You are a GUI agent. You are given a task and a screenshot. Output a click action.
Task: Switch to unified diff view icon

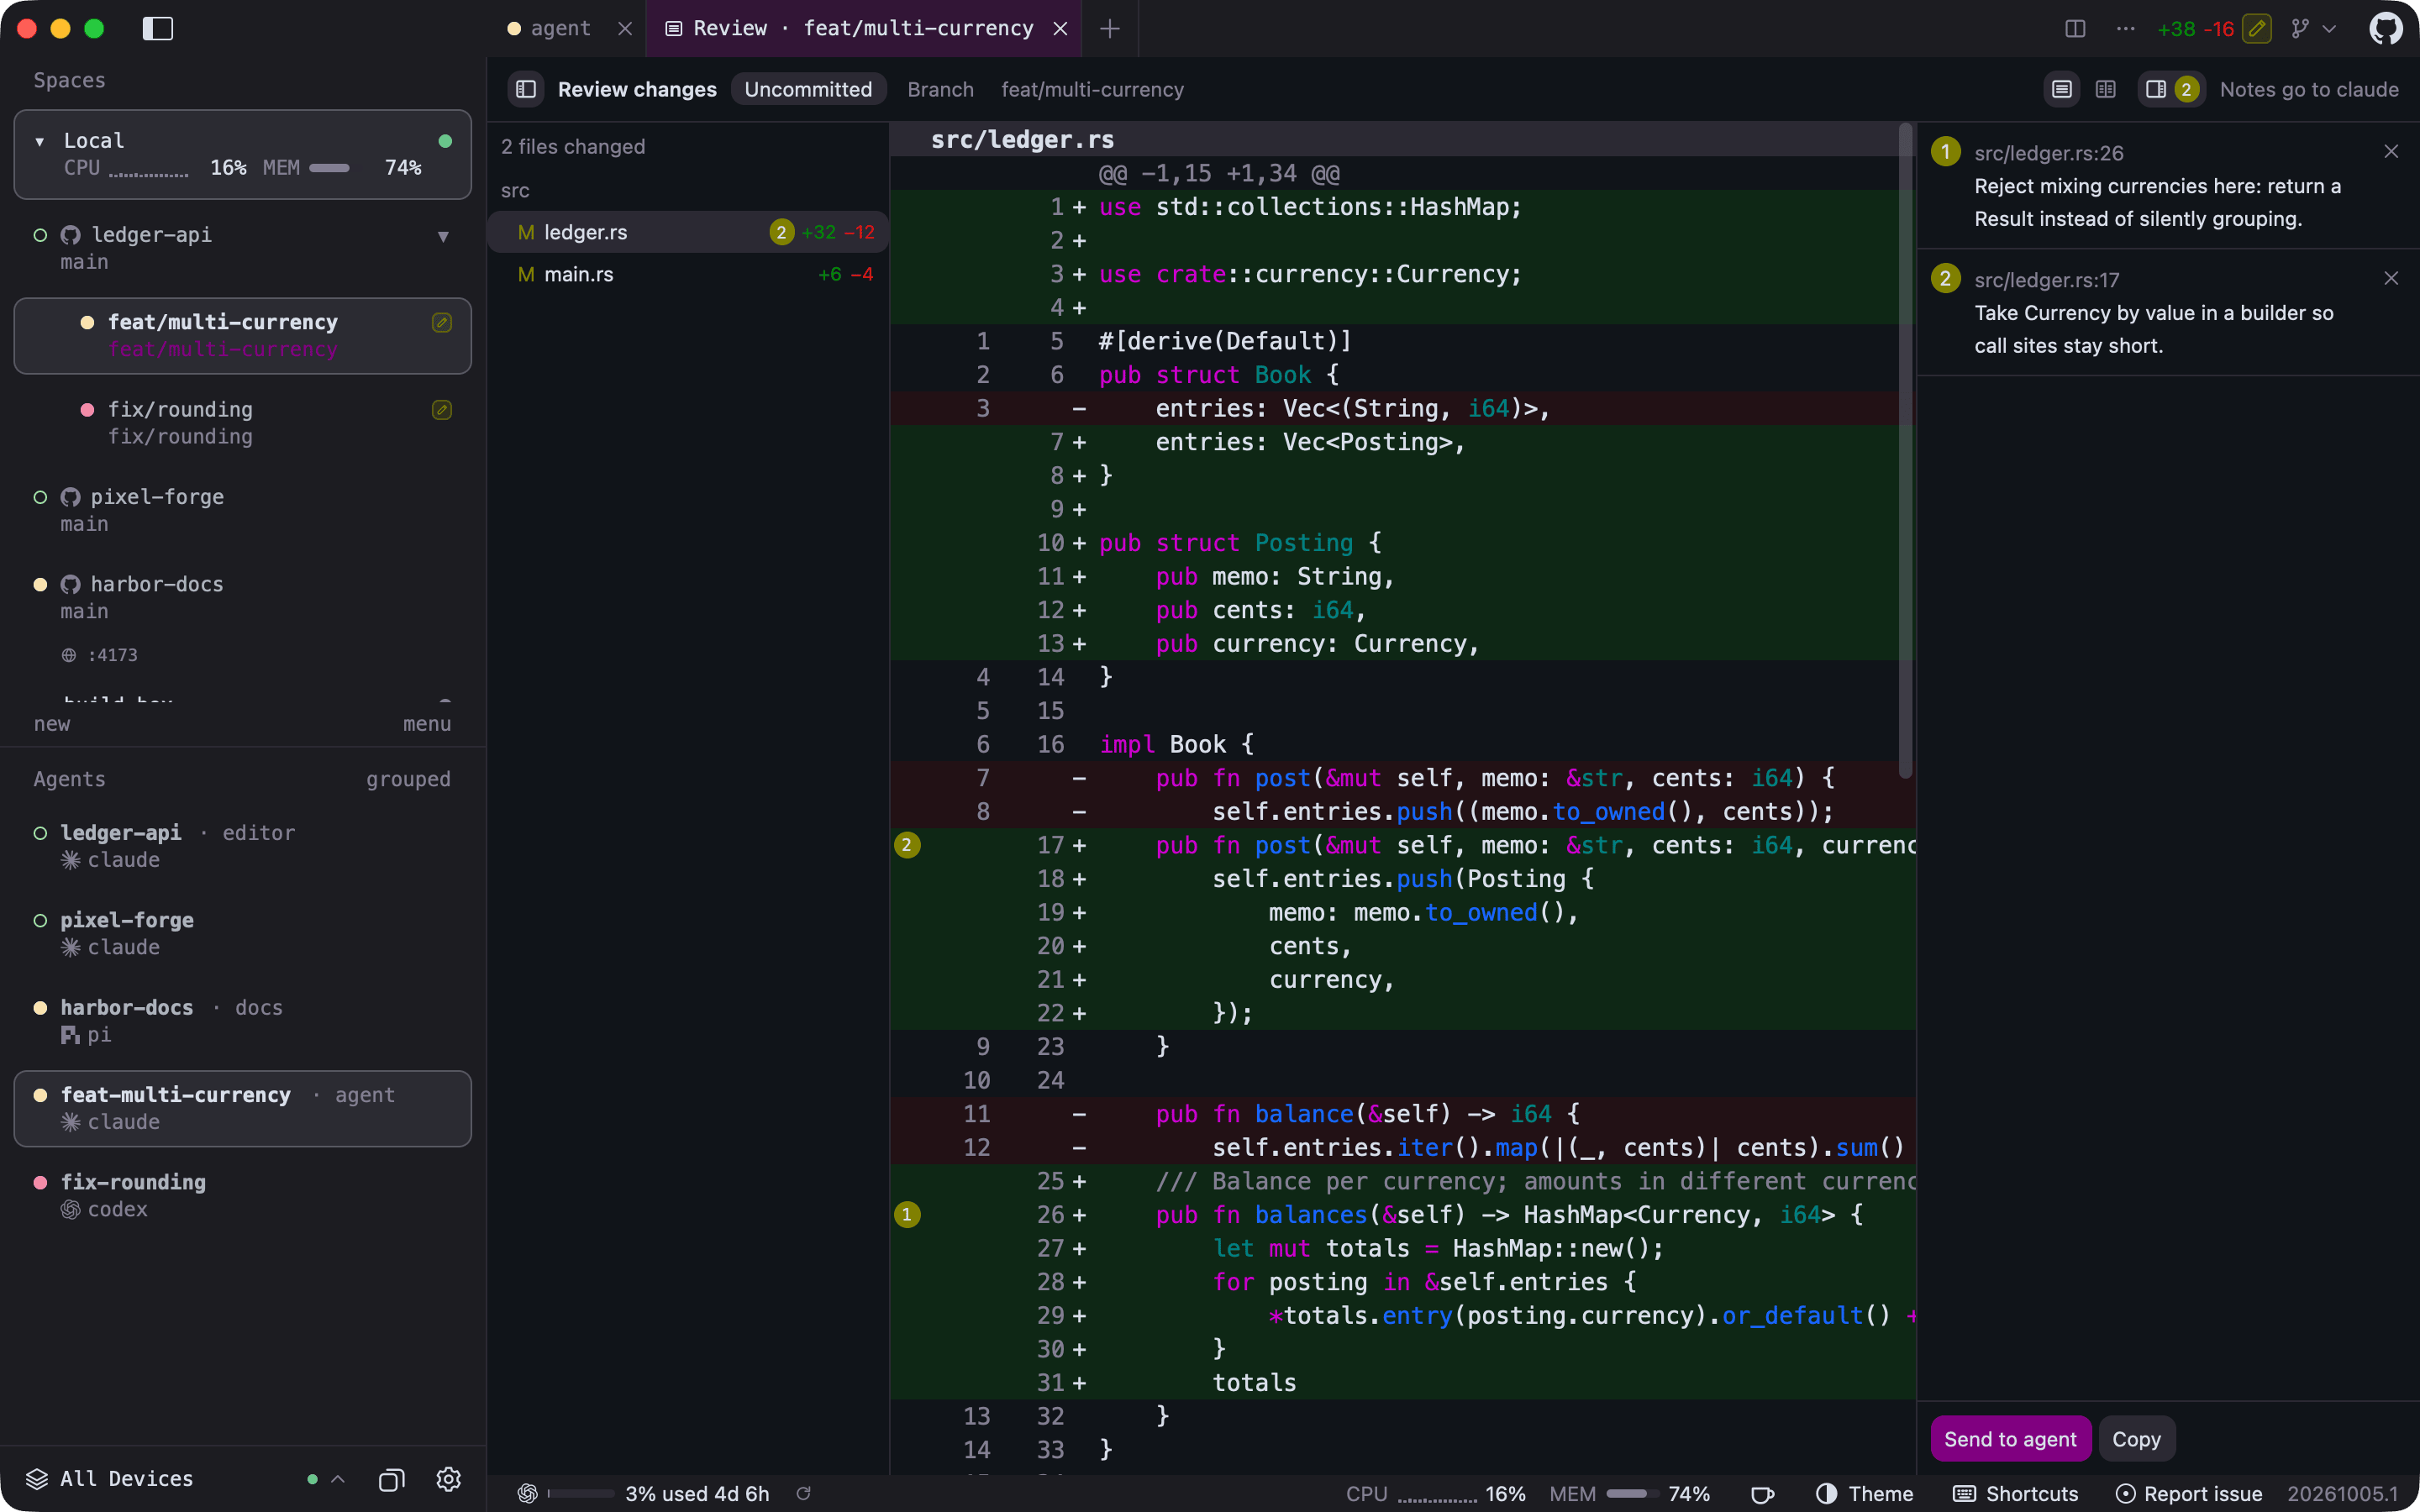click(x=2061, y=90)
